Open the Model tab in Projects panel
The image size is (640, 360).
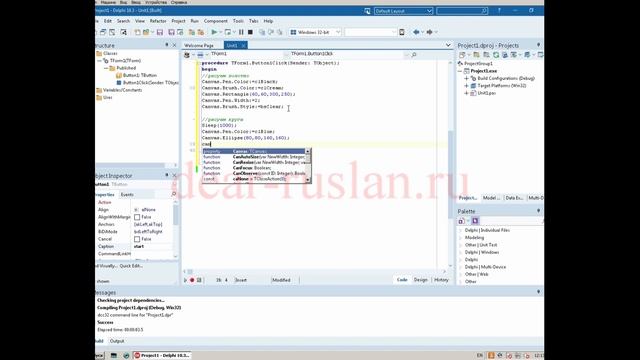pyautogui.click(x=491, y=198)
